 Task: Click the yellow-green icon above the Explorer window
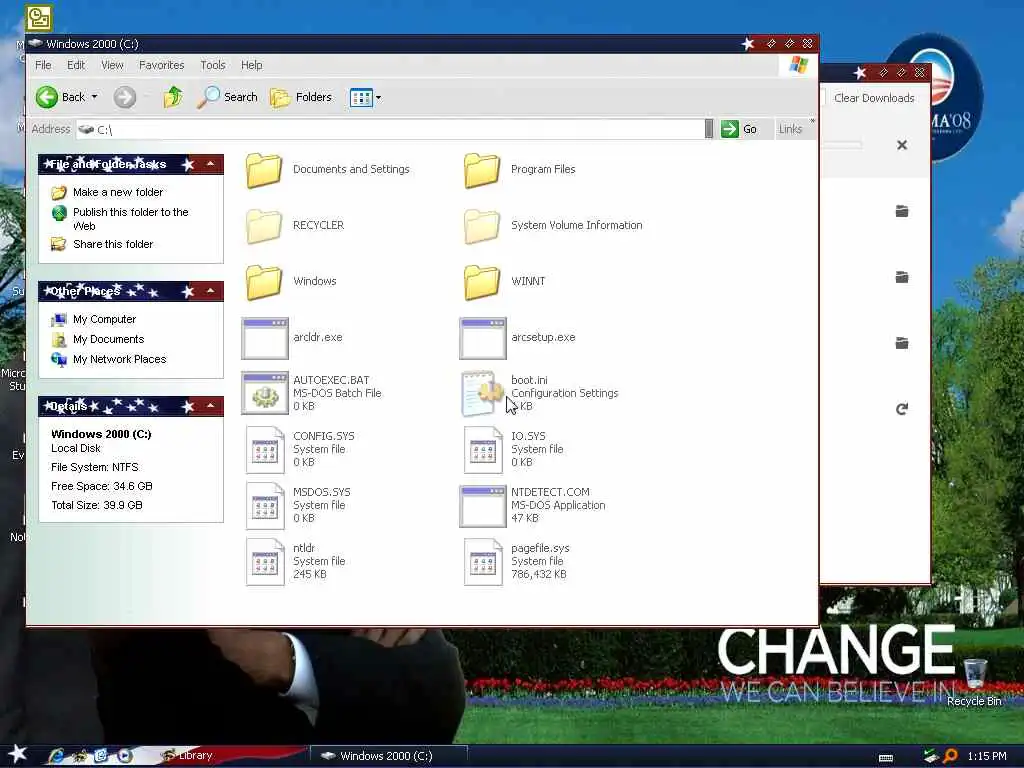pos(39,18)
